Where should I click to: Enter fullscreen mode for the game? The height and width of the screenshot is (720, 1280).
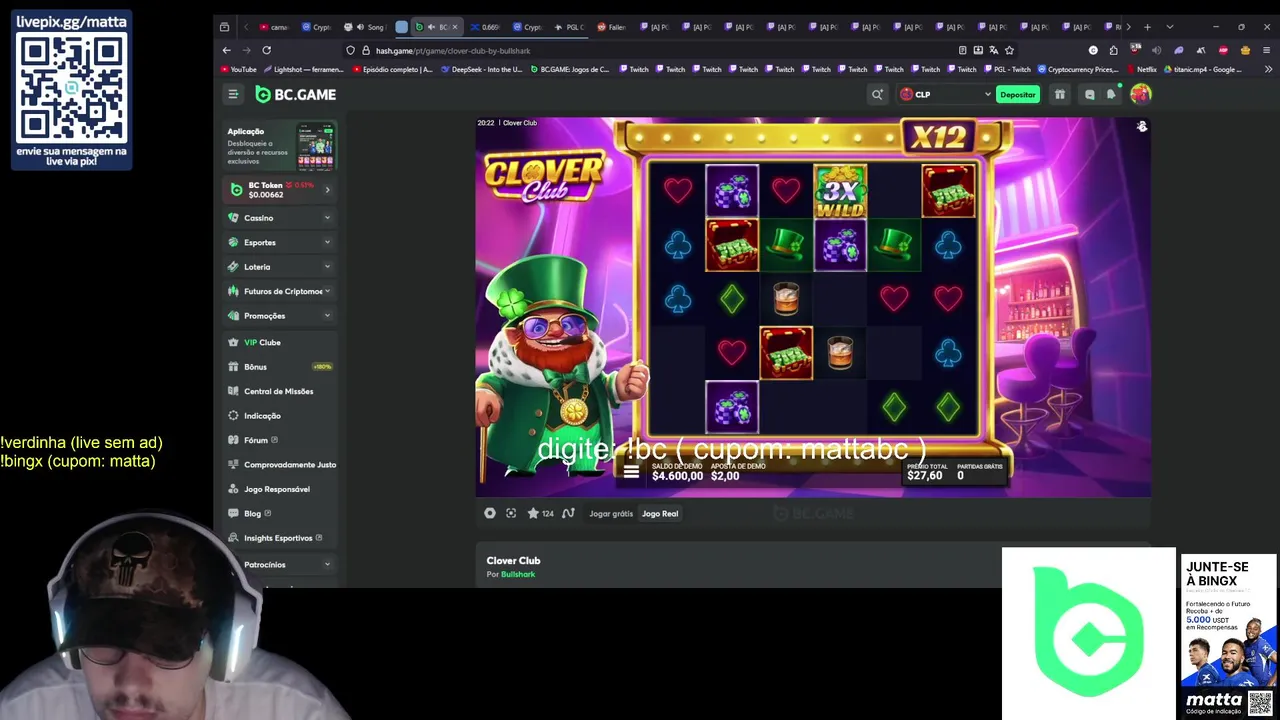pos(511,513)
